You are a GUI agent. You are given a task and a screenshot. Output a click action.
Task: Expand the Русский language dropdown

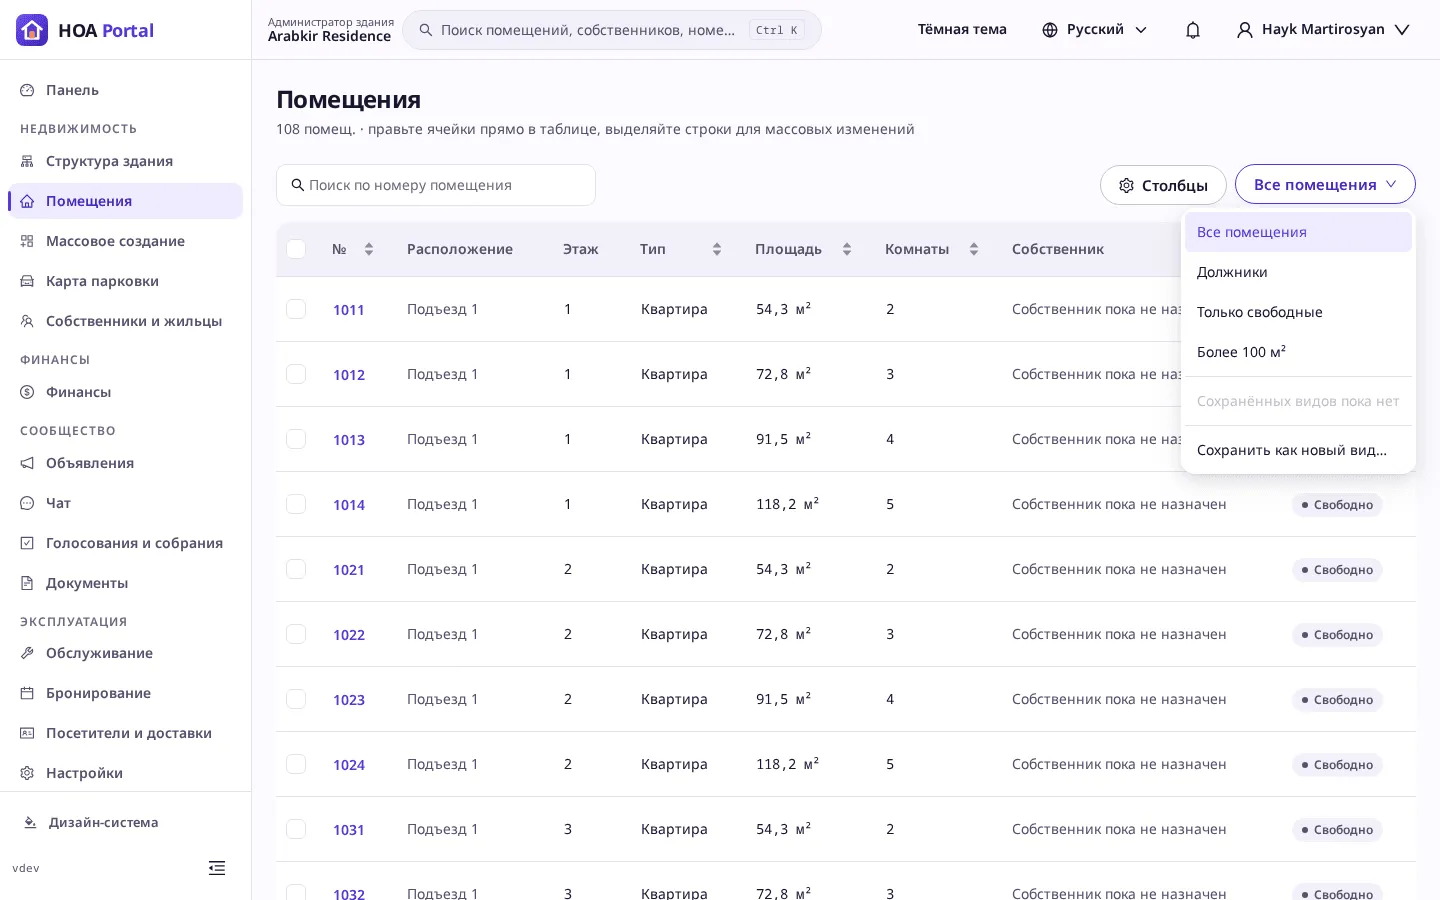[1094, 30]
